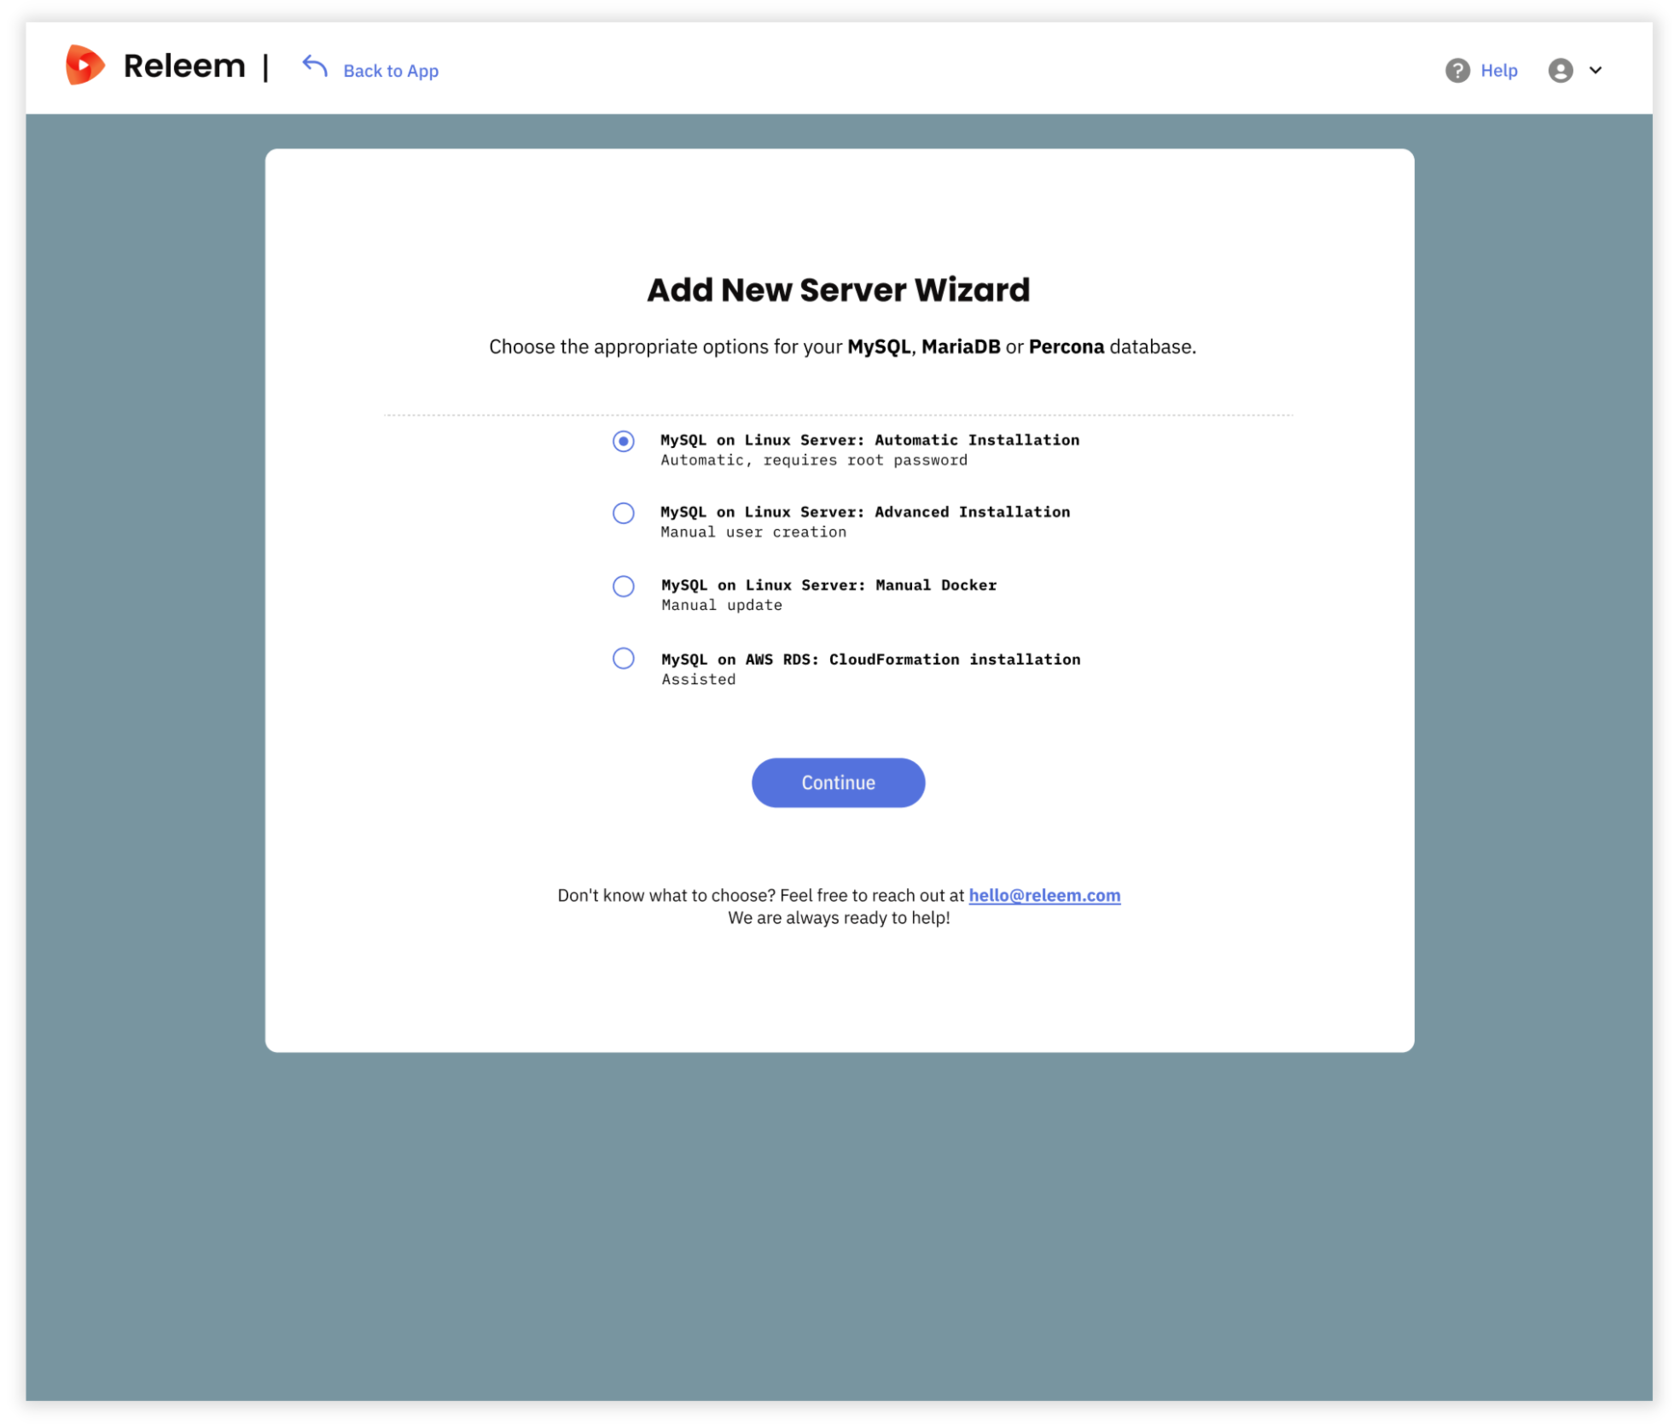
Task: Click the 'Add New Server Wizard' heading
Action: click(x=838, y=290)
